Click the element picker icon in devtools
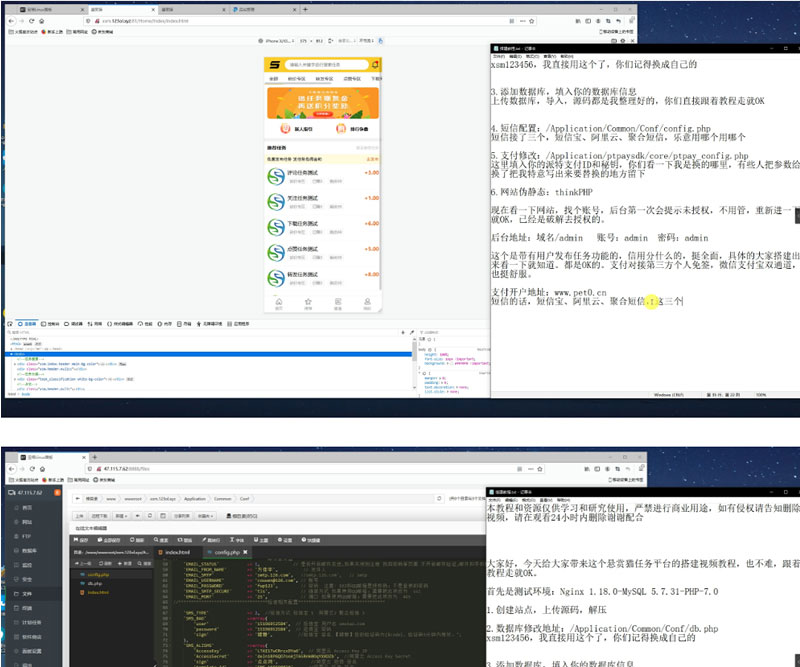 click(9, 324)
